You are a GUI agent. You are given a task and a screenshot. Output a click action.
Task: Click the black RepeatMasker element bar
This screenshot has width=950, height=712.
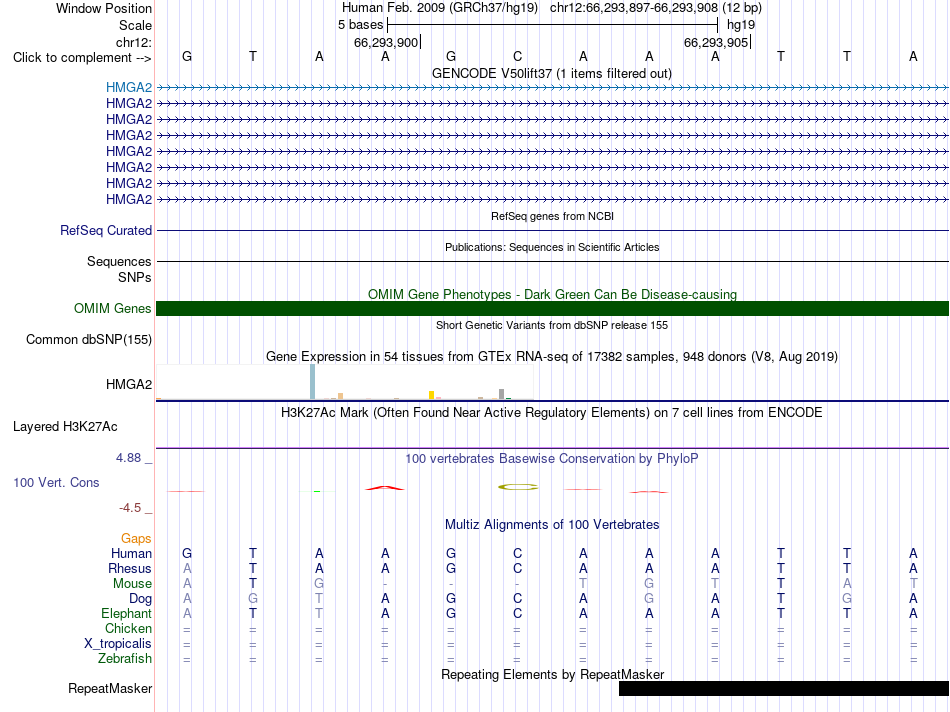click(x=784, y=688)
